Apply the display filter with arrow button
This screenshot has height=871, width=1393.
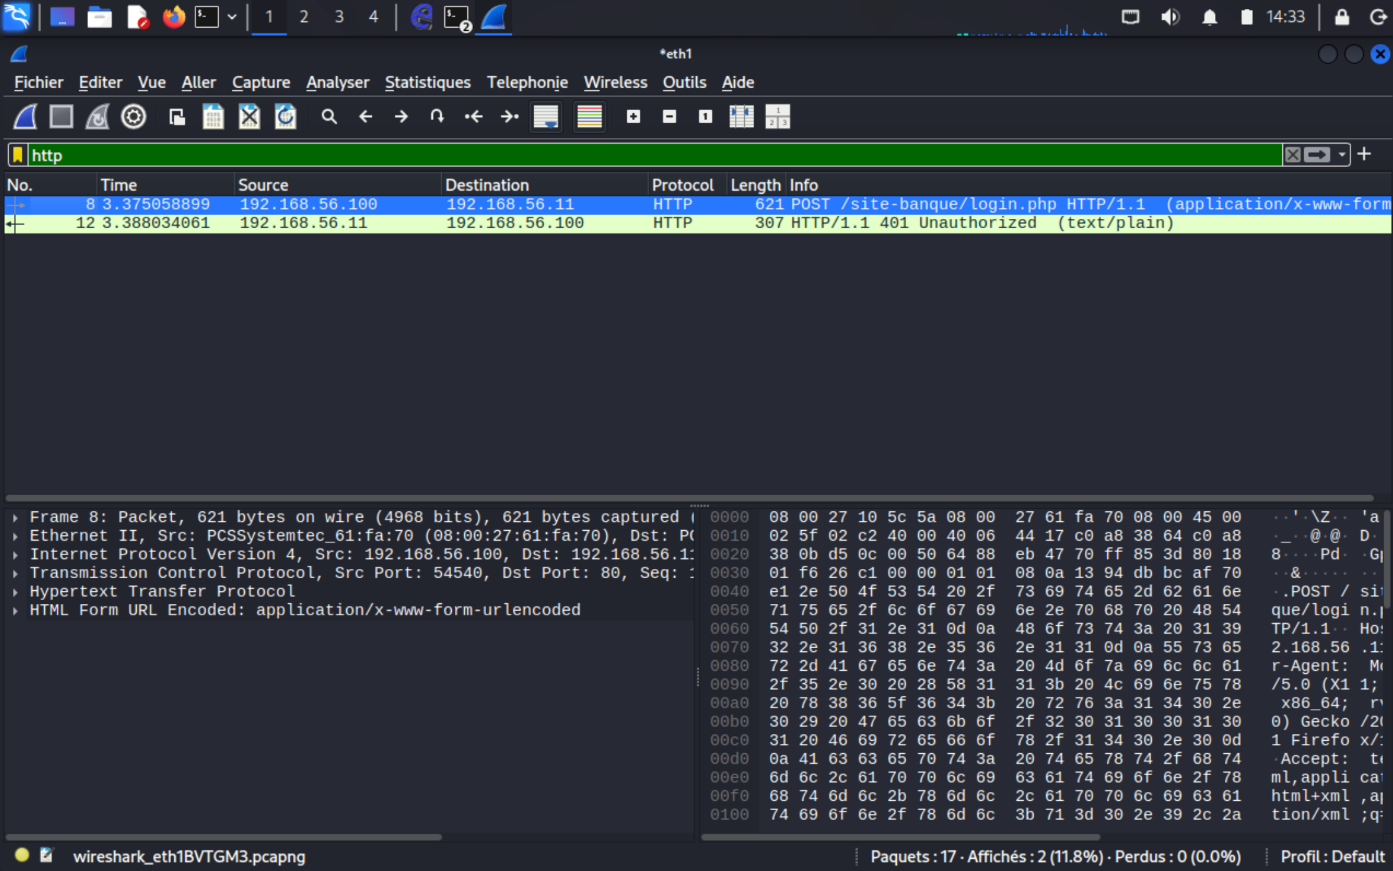(1316, 154)
